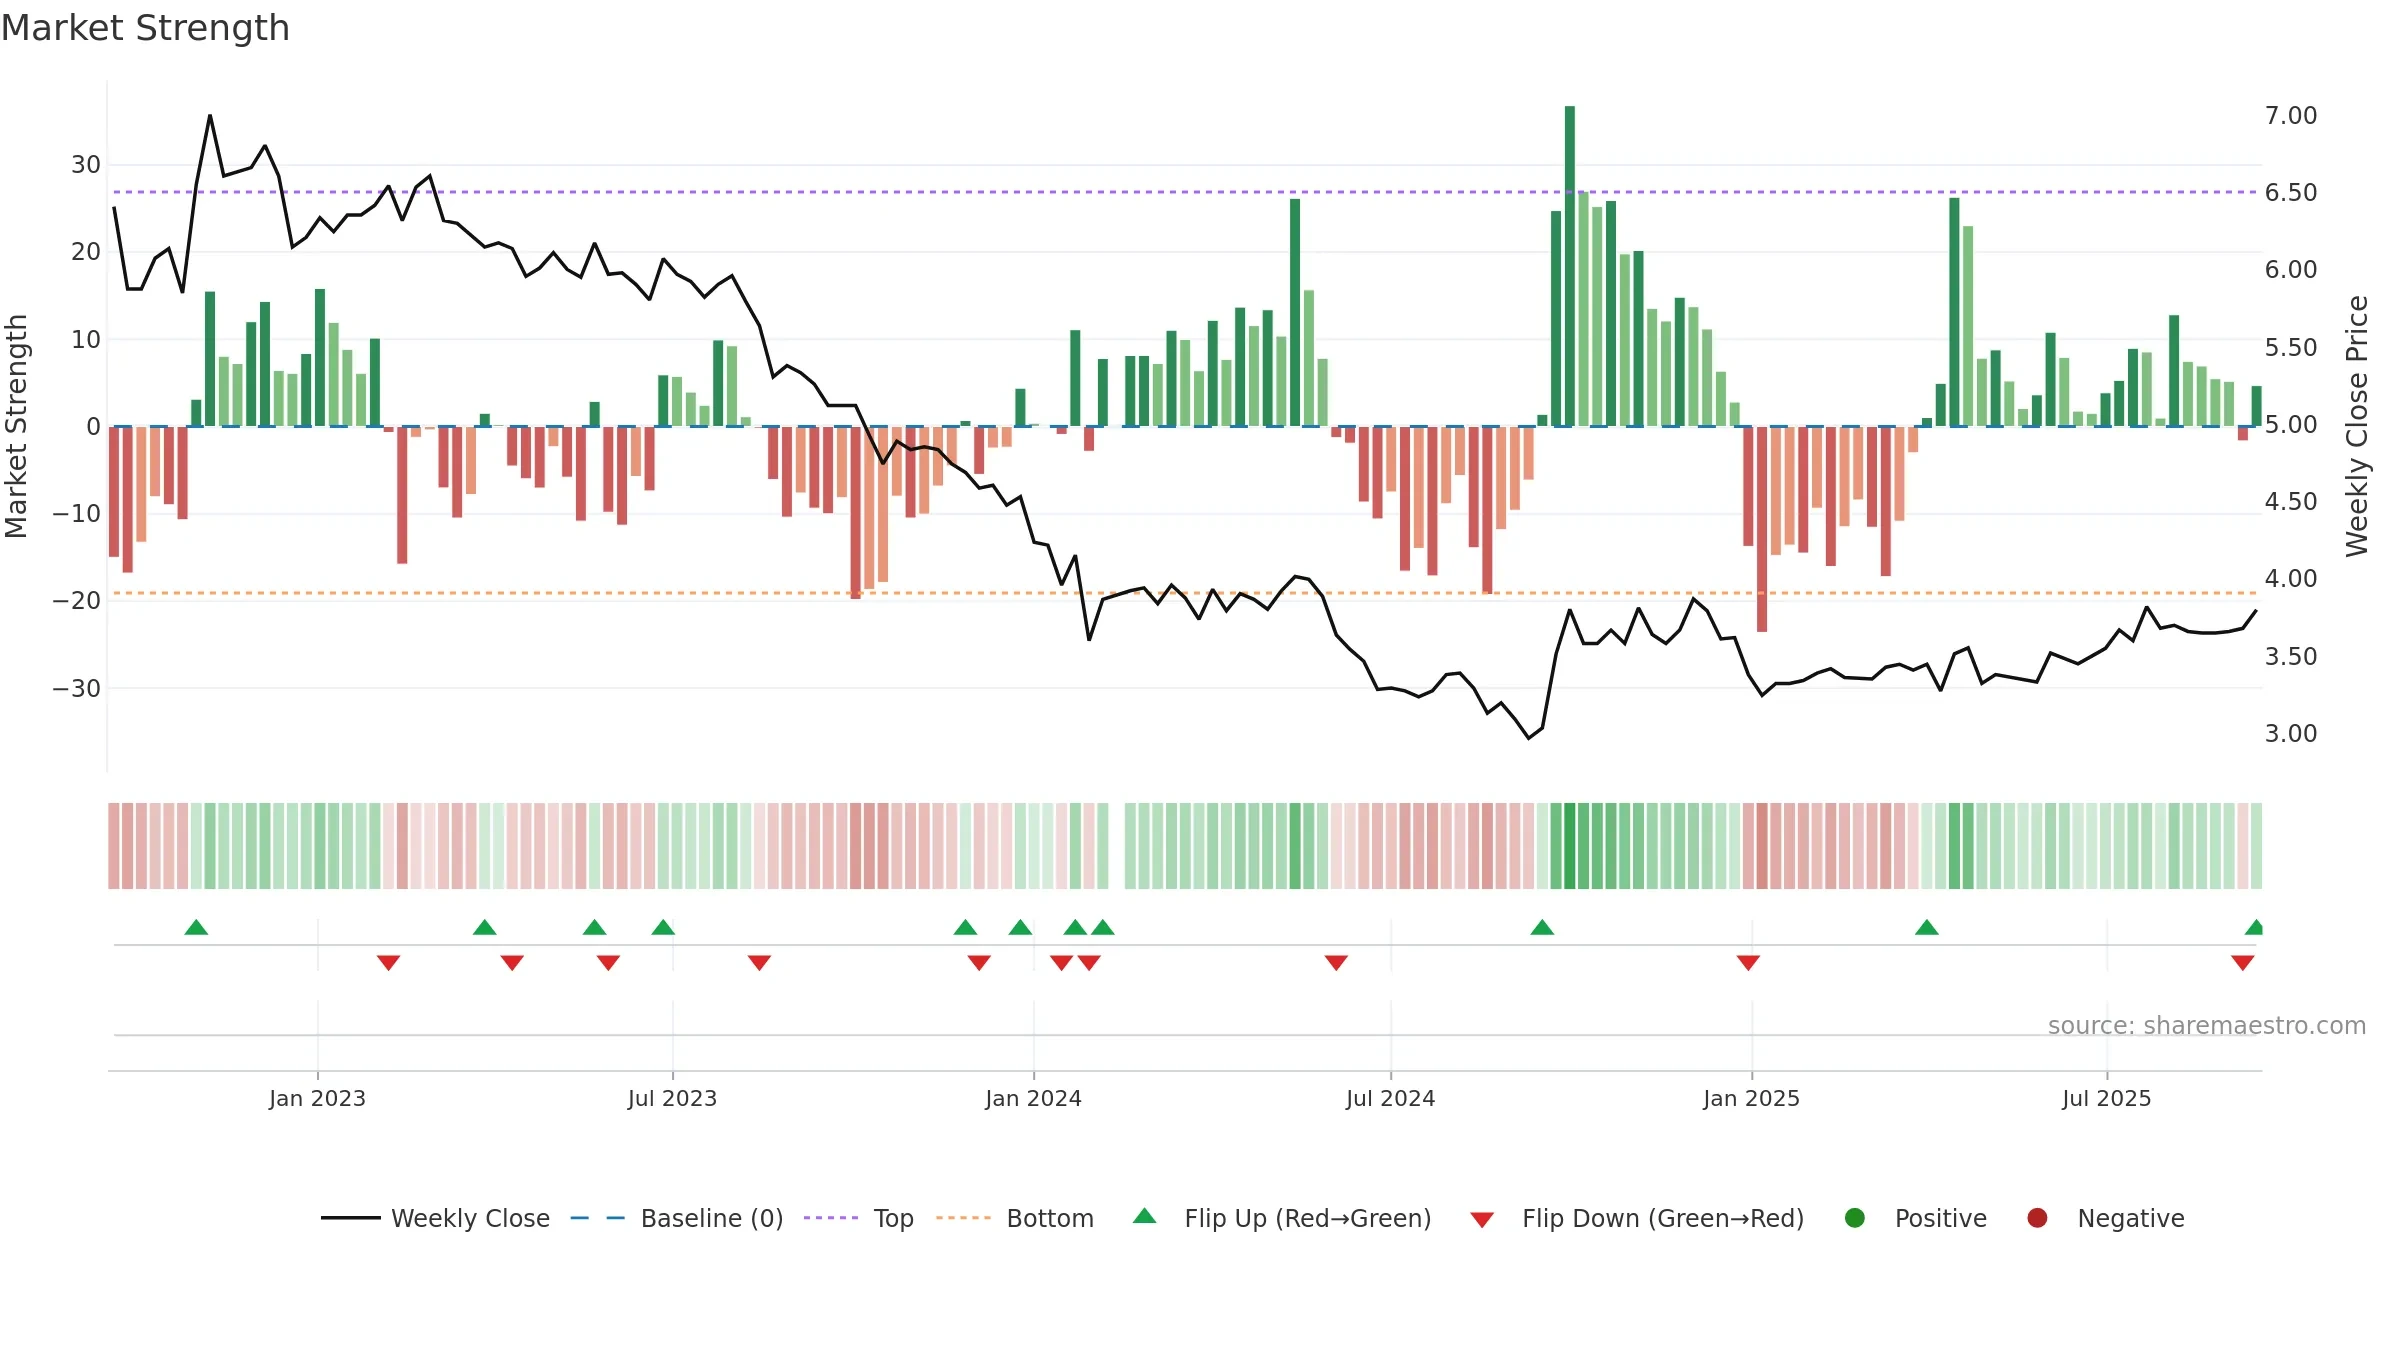Click the 3.00 price axis tick
The width and height of the screenshot is (2400, 1350).
(x=2291, y=733)
